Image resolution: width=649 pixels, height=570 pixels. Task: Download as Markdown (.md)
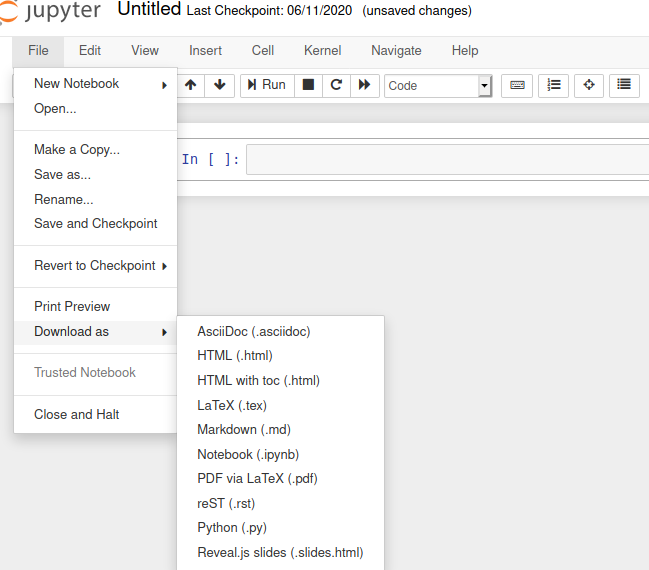pos(281,430)
